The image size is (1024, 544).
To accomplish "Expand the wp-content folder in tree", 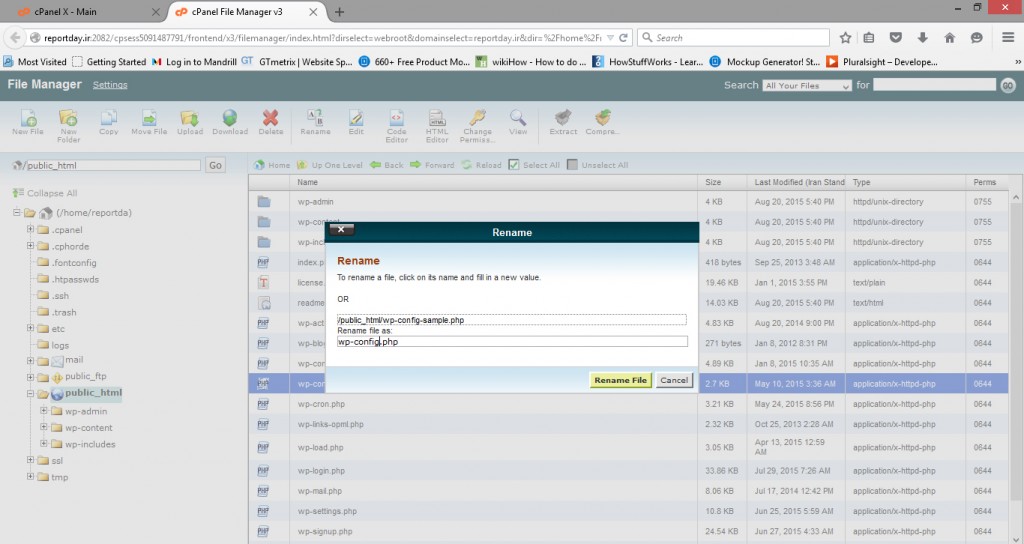I will coord(44,428).
